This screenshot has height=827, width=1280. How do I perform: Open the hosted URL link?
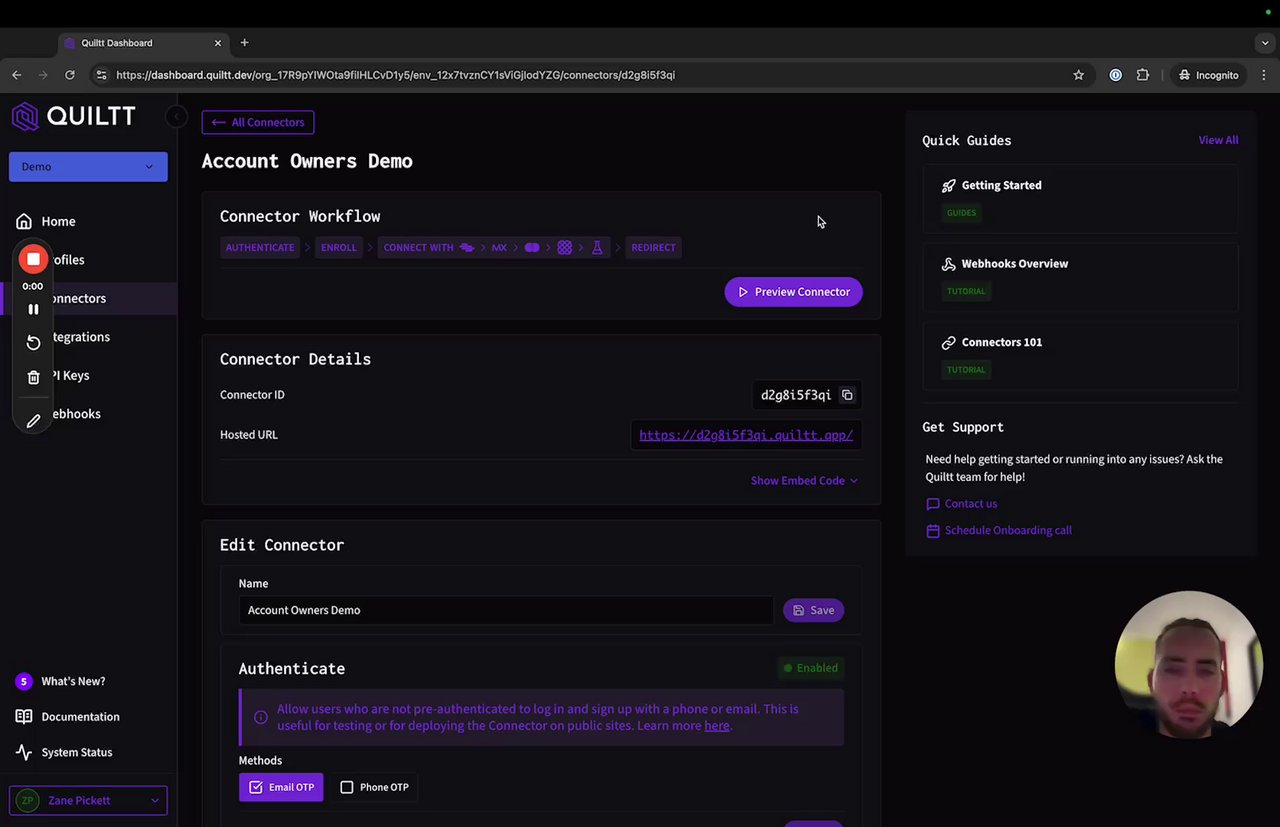pyautogui.click(x=746, y=435)
